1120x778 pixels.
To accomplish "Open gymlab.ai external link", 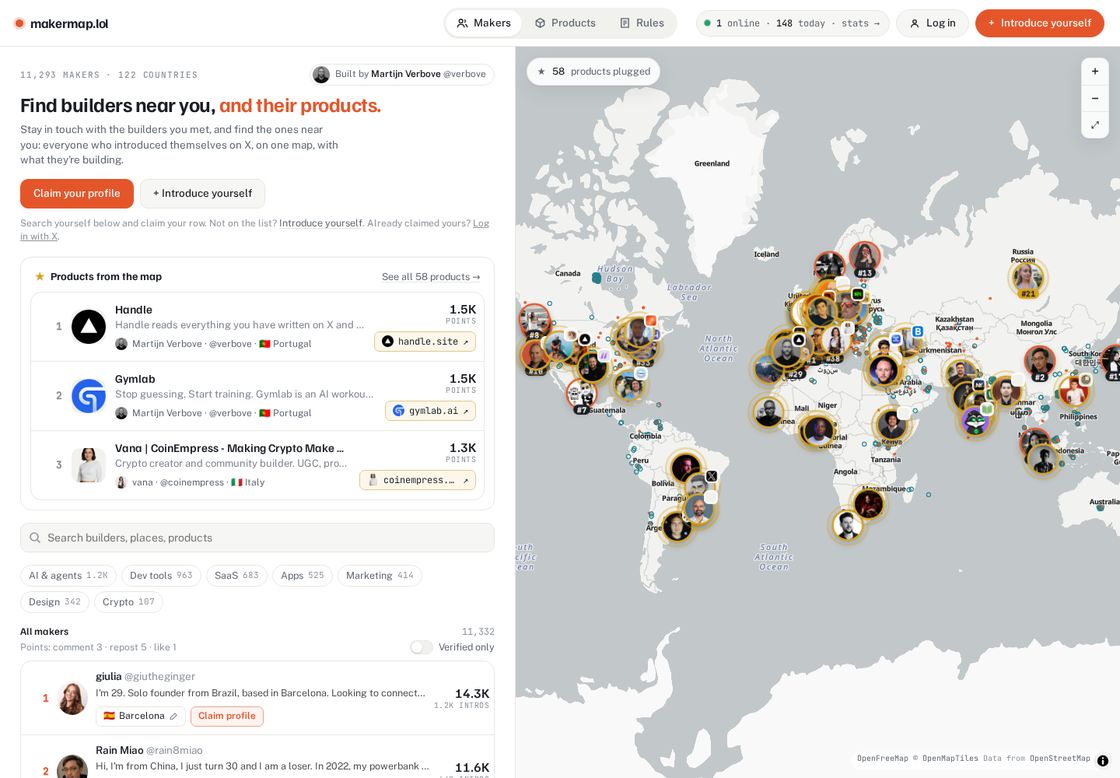I will 430,411.
